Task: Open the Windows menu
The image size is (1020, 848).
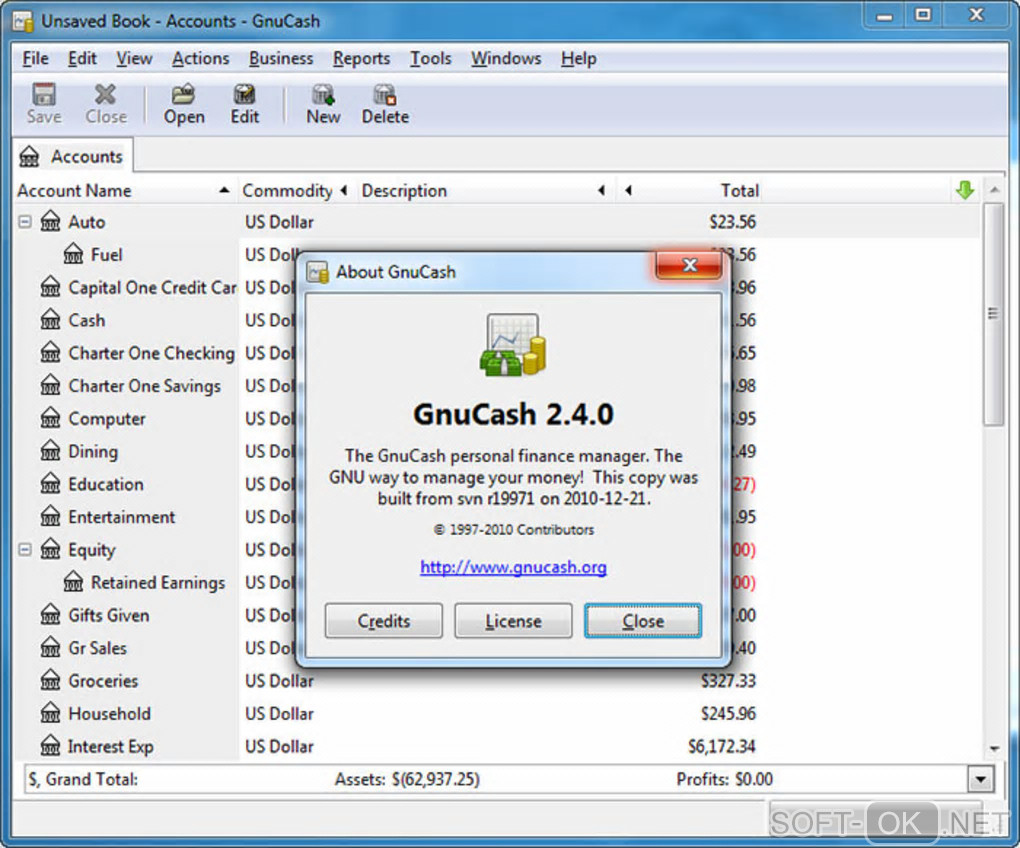Action: [506, 59]
